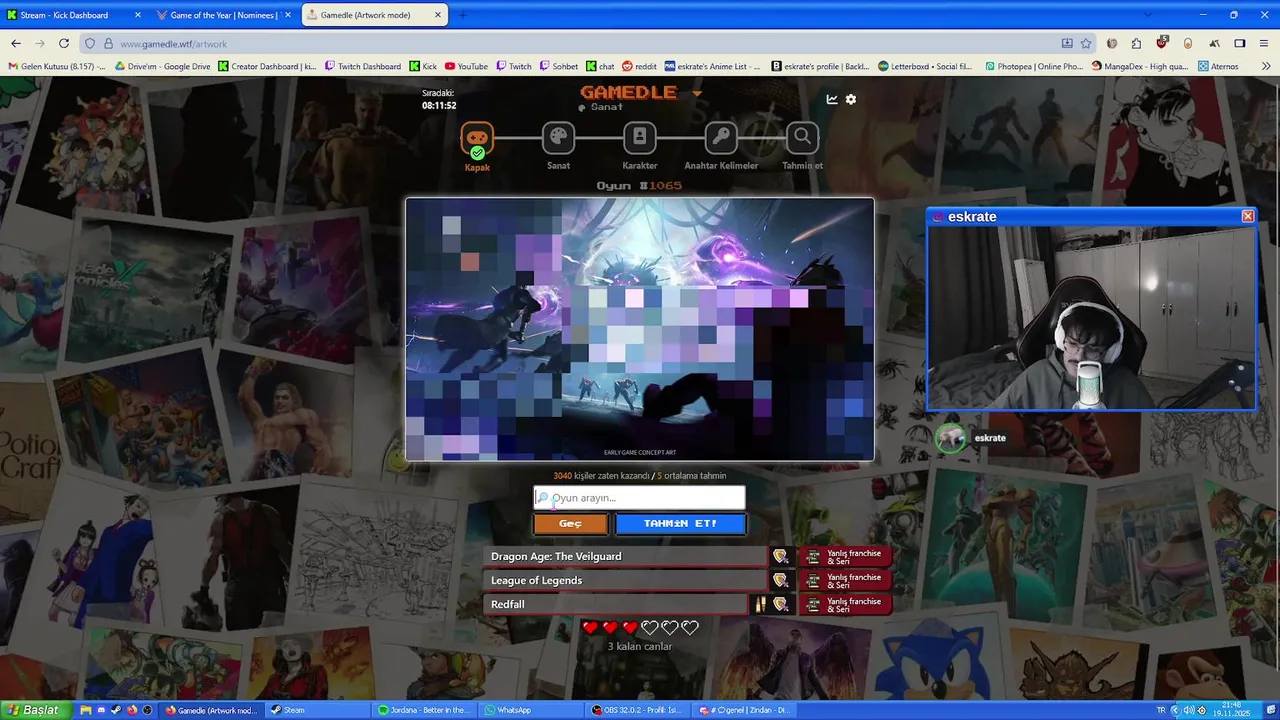Open the Creator Dashboard bookmark
Screen dimensions: 1280x720
(x=267, y=66)
